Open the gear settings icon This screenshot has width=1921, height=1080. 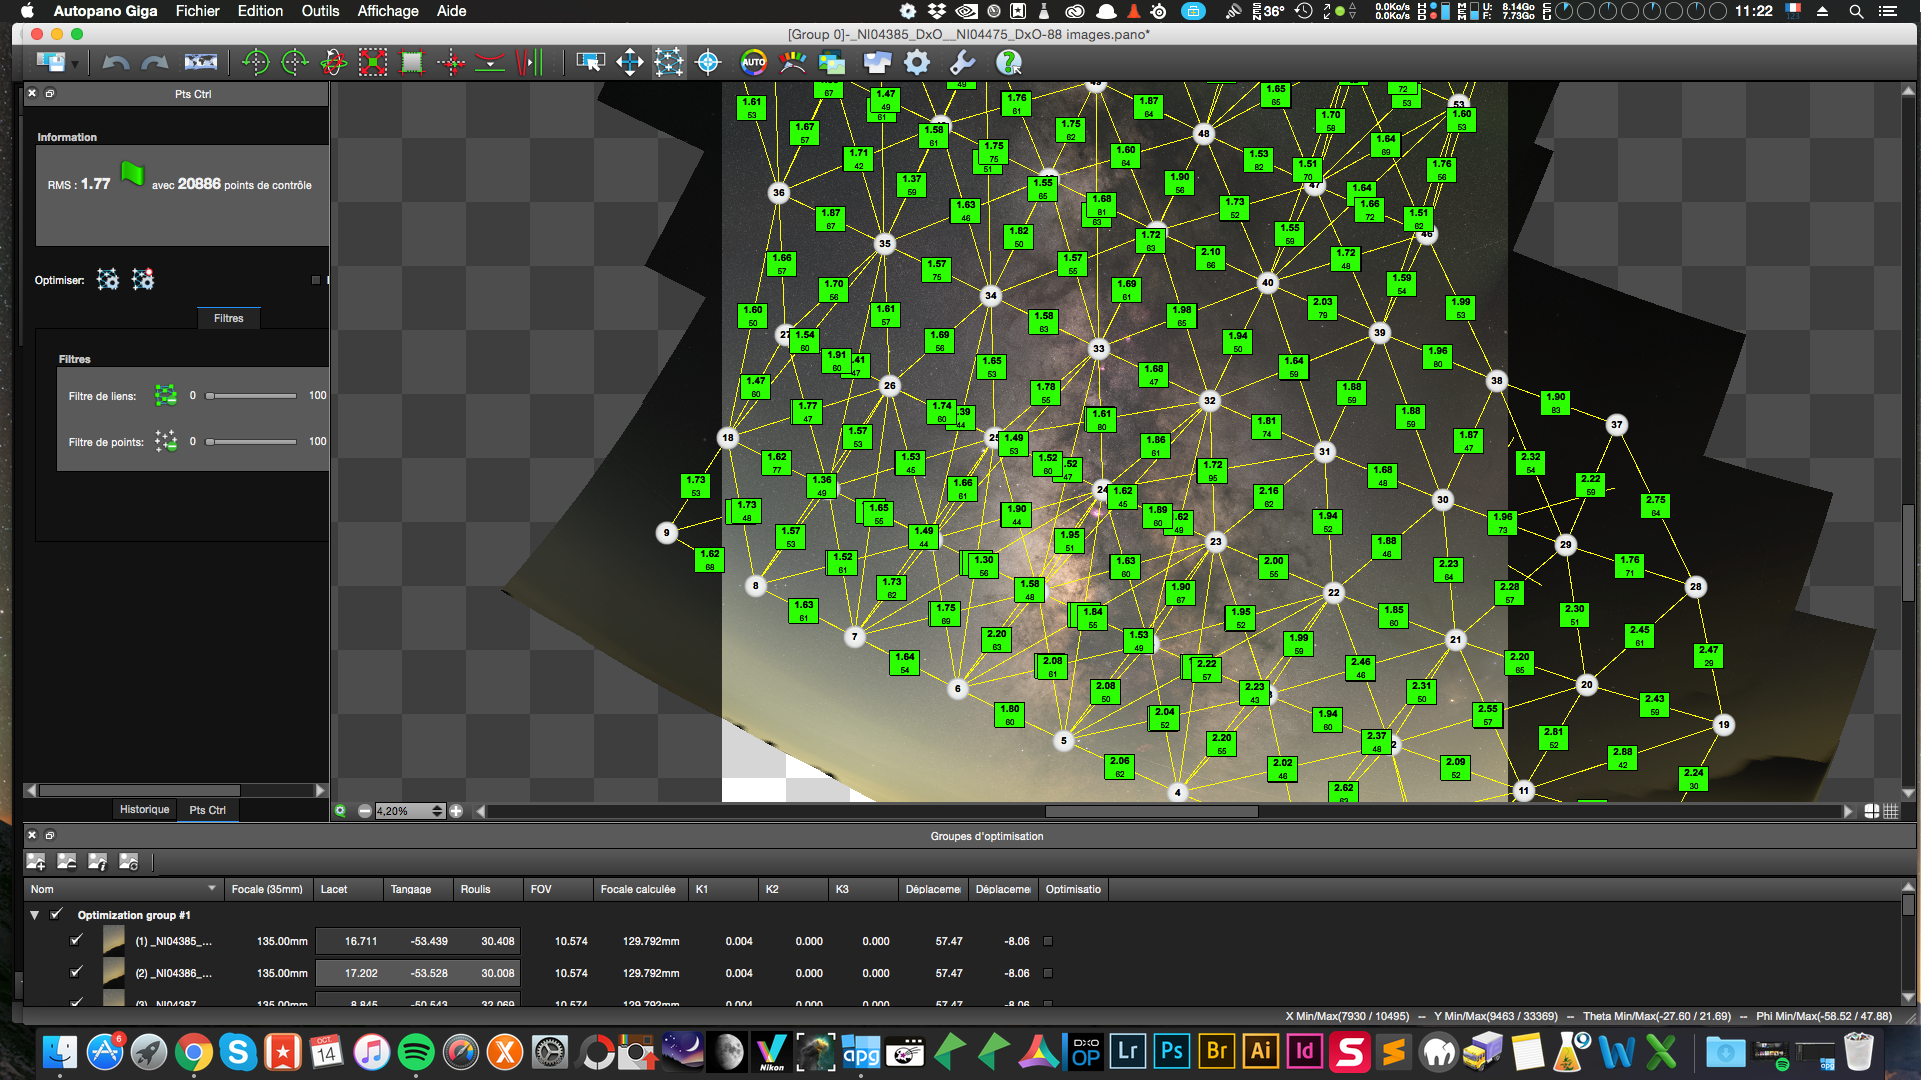pyautogui.click(x=916, y=63)
